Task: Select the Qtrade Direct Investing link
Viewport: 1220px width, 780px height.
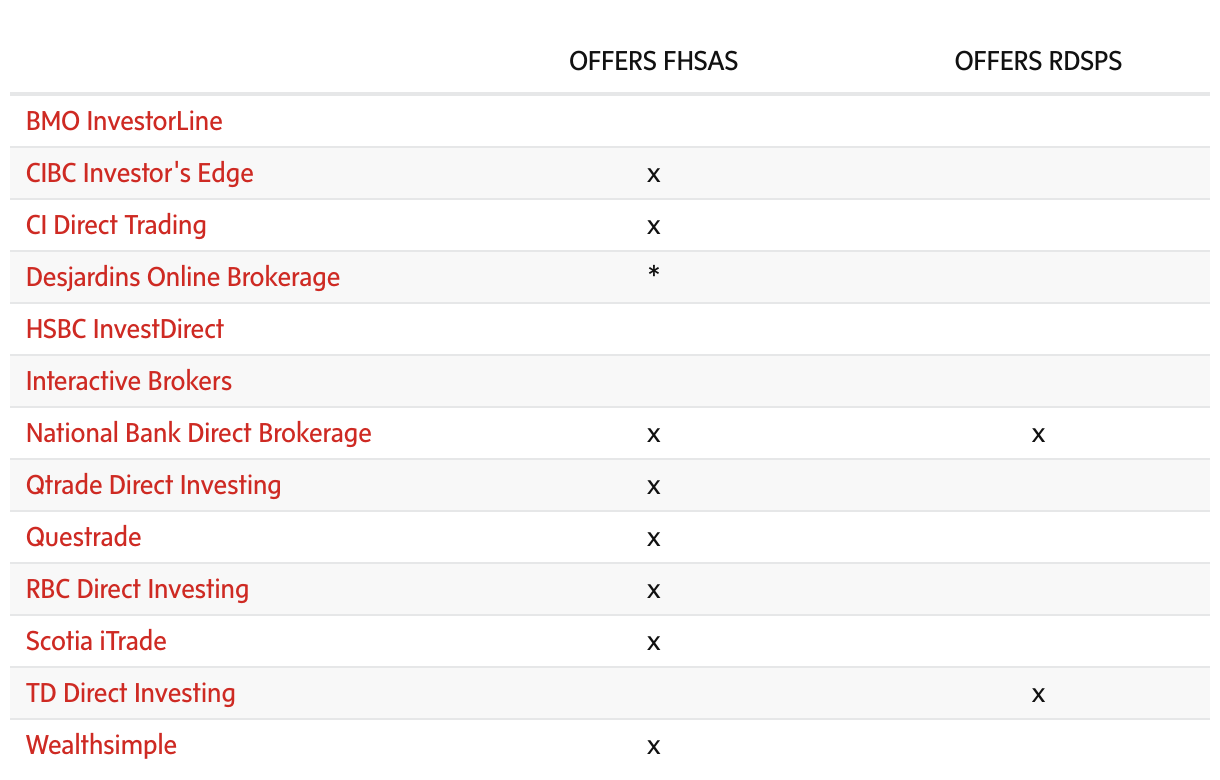Action: pos(153,485)
